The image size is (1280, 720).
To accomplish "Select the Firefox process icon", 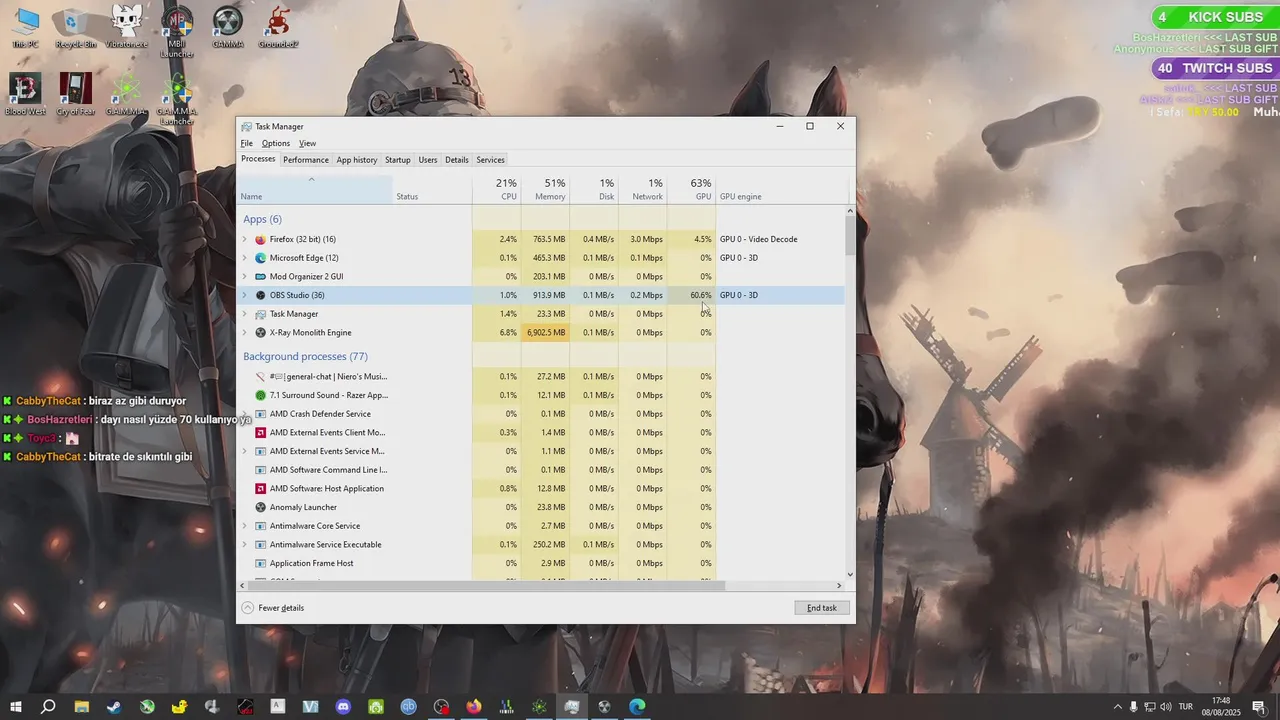I will click(x=260, y=239).
